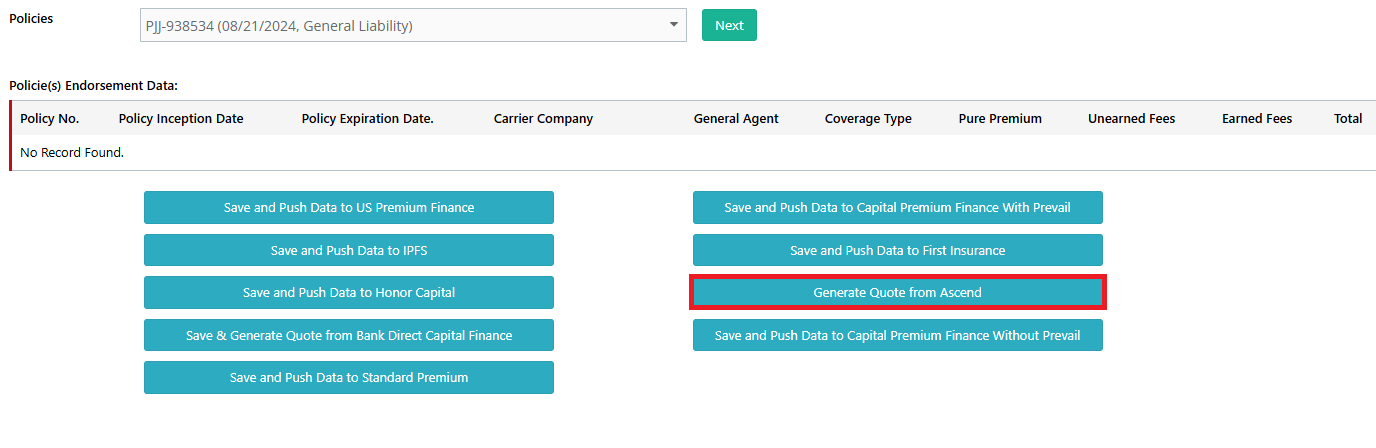Select the PJJ-938534 policy combo box
The width and height of the screenshot is (1376, 448).
pyautogui.click(x=413, y=26)
